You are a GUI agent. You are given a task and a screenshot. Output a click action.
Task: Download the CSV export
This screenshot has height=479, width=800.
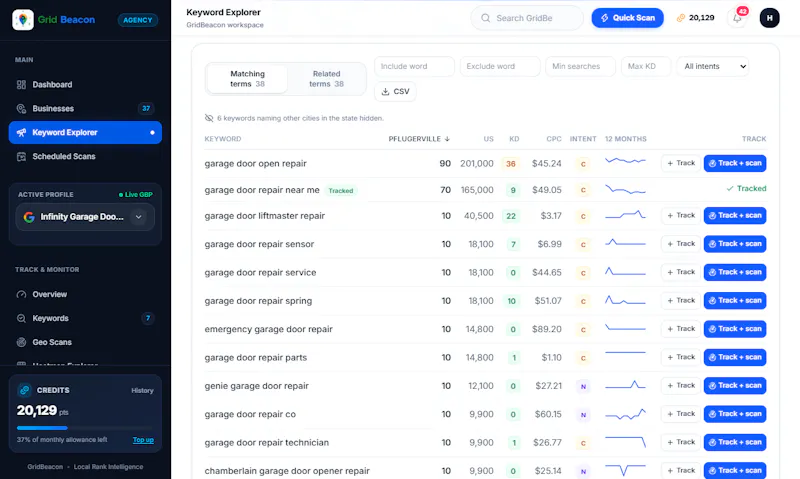395,91
